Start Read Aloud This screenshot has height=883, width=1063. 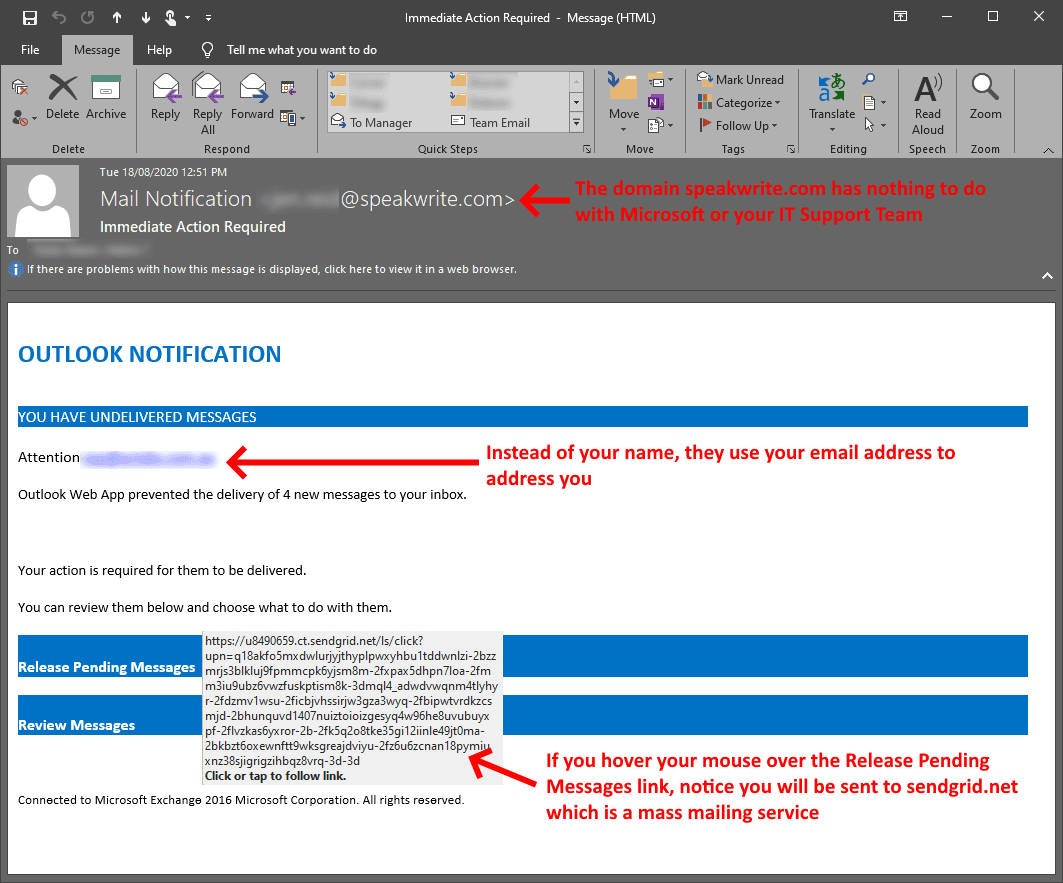pyautogui.click(x=927, y=104)
